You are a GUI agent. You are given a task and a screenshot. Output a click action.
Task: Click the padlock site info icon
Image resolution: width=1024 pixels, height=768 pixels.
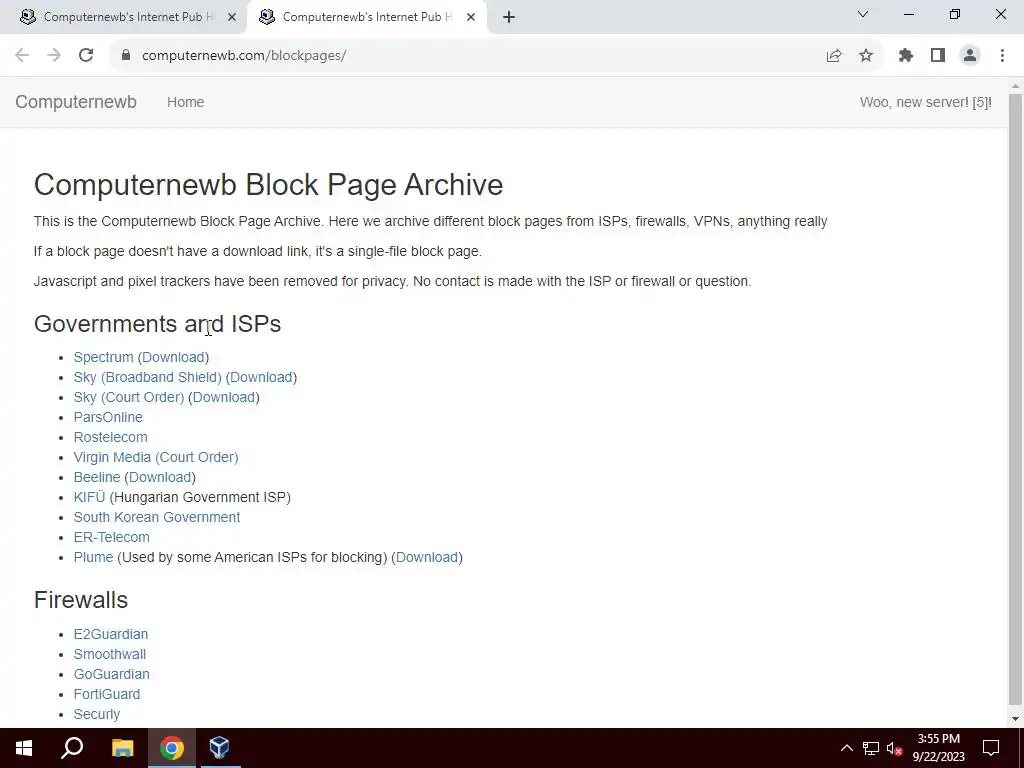[x=126, y=56]
